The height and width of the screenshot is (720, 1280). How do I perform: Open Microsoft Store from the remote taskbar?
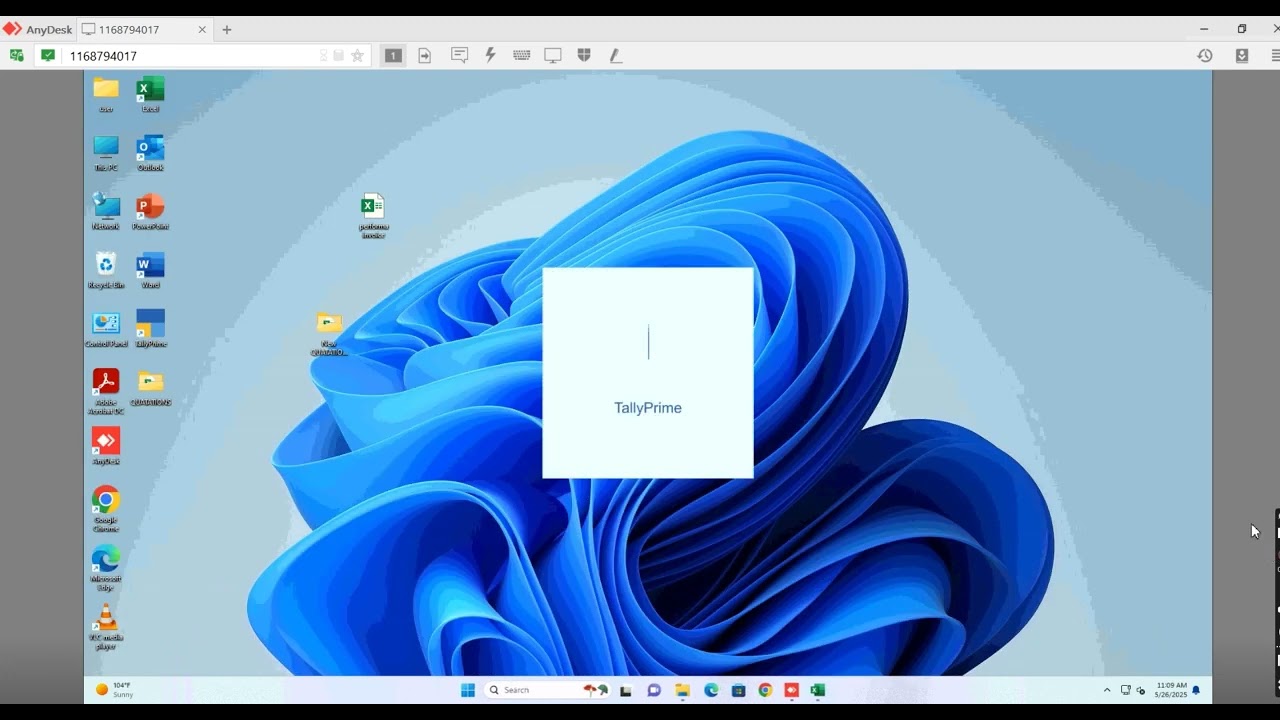pos(738,690)
